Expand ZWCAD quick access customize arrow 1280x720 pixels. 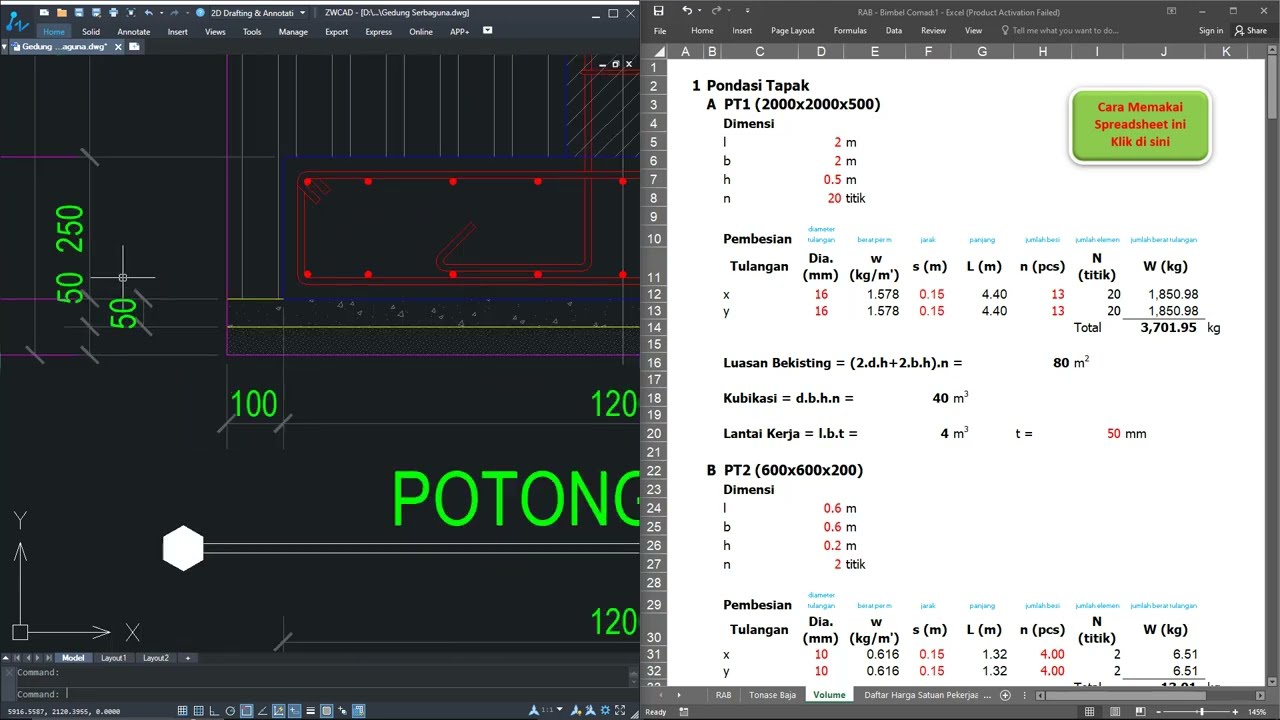(187, 12)
